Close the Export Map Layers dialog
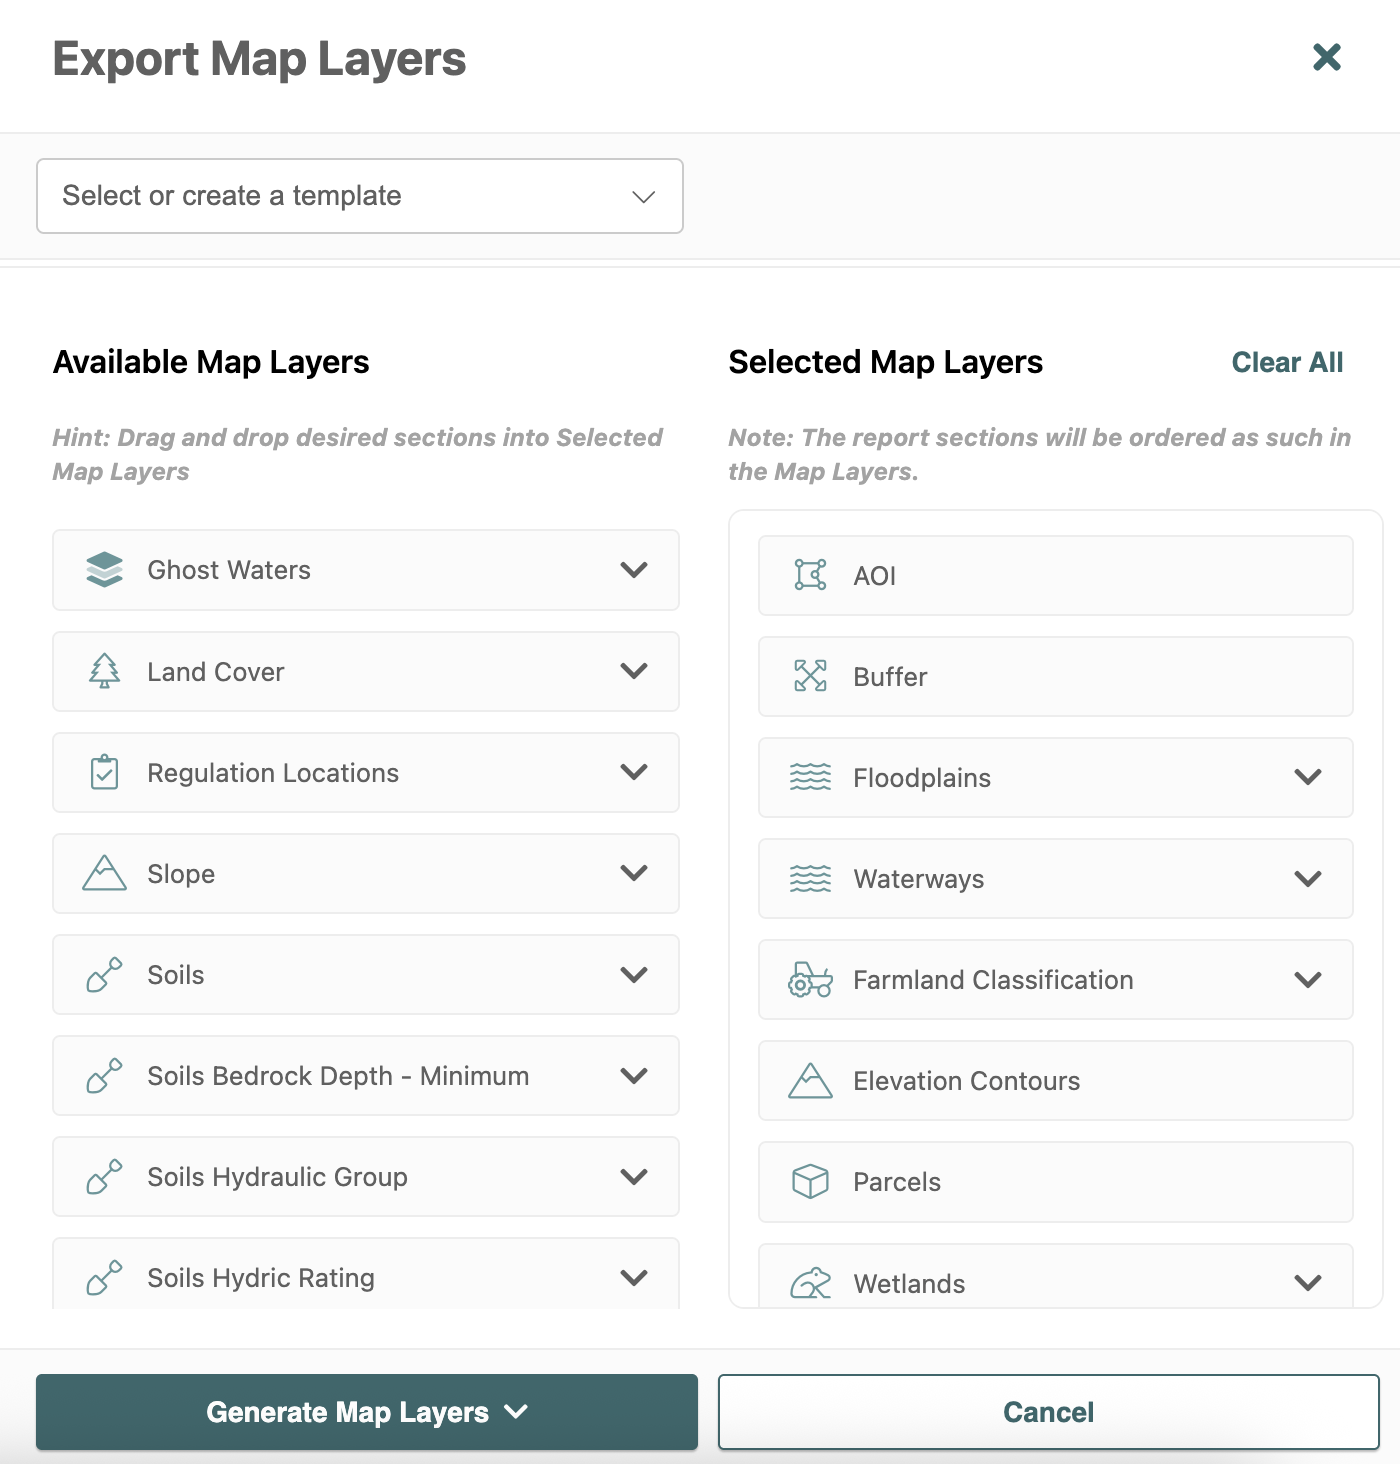 click(x=1326, y=57)
